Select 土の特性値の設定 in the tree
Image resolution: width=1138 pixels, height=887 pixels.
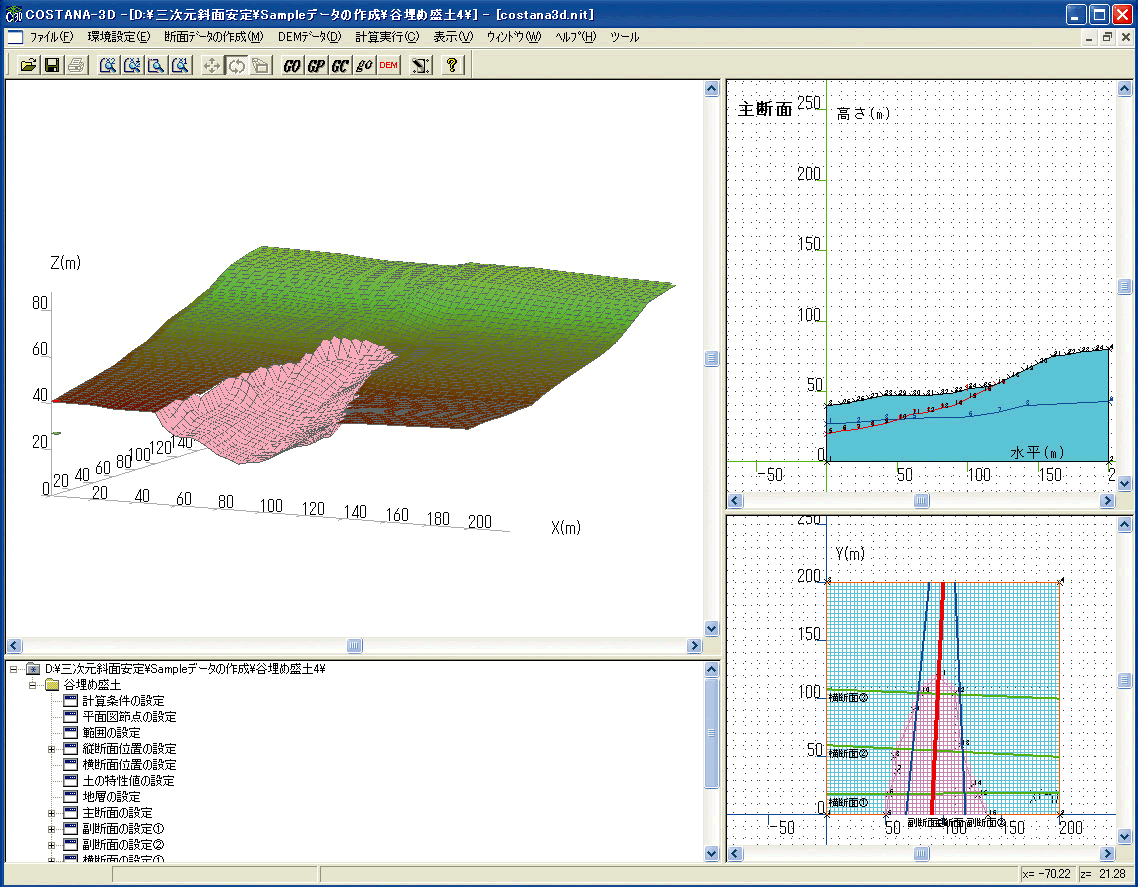click(128, 781)
